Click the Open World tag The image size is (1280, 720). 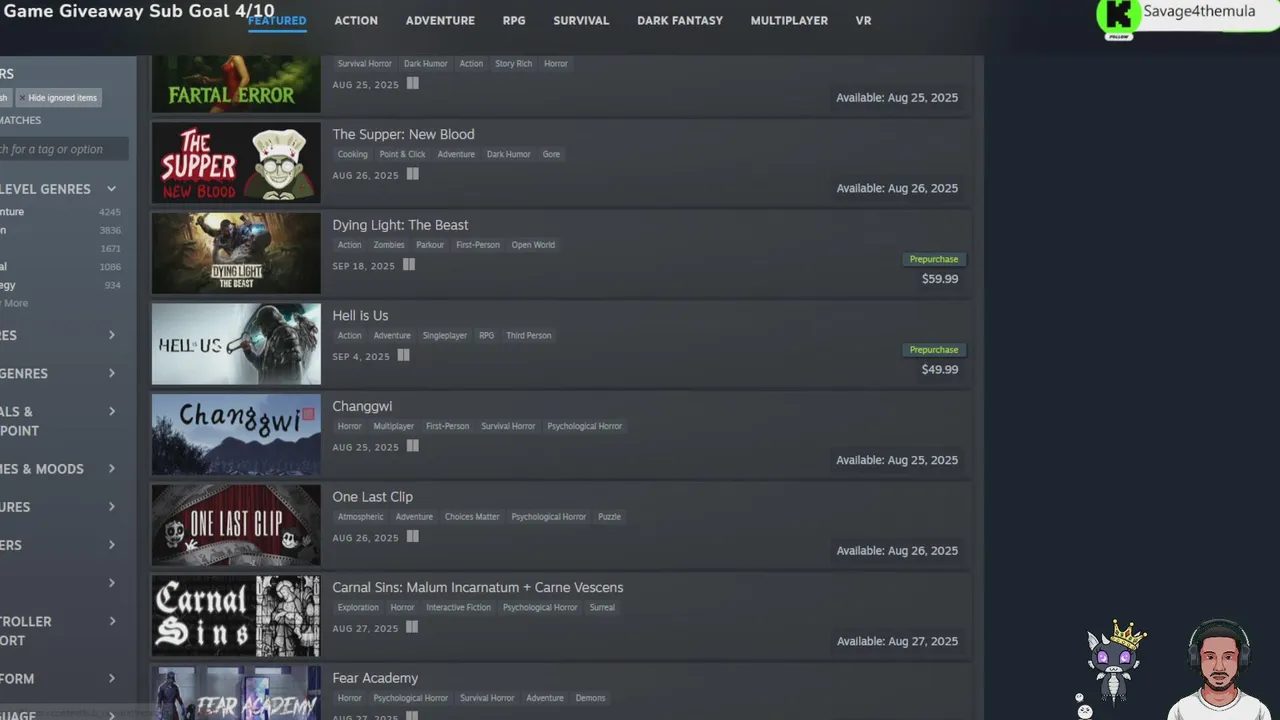pyautogui.click(x=533, y=245)
